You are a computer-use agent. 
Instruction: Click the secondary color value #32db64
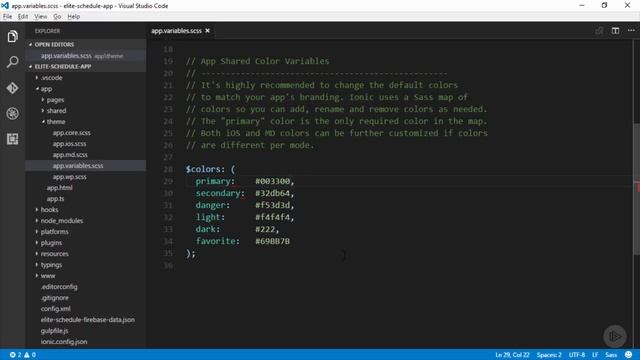pyautogui.click(x=273, y=193)
